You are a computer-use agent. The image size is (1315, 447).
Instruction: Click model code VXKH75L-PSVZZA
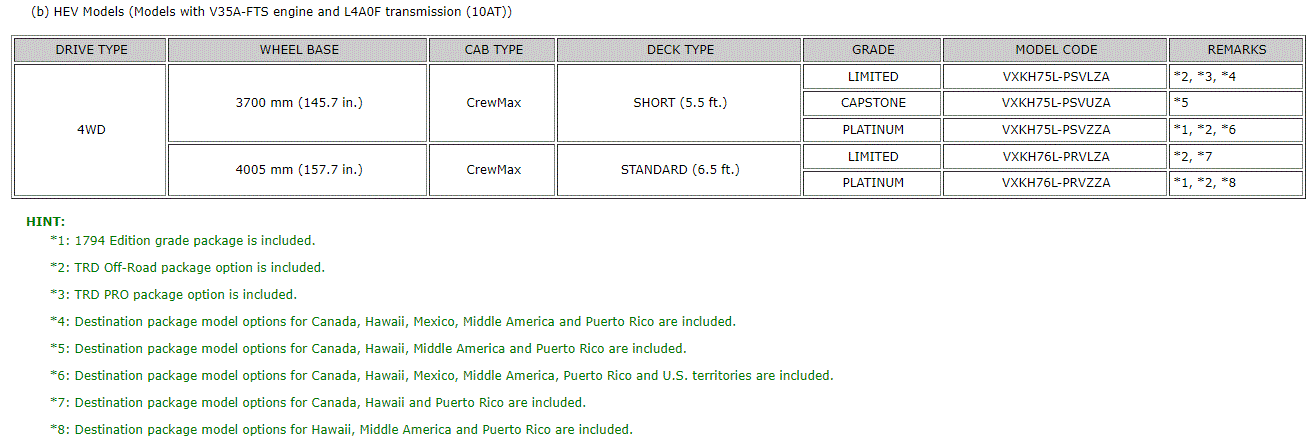click(1055, 130)
